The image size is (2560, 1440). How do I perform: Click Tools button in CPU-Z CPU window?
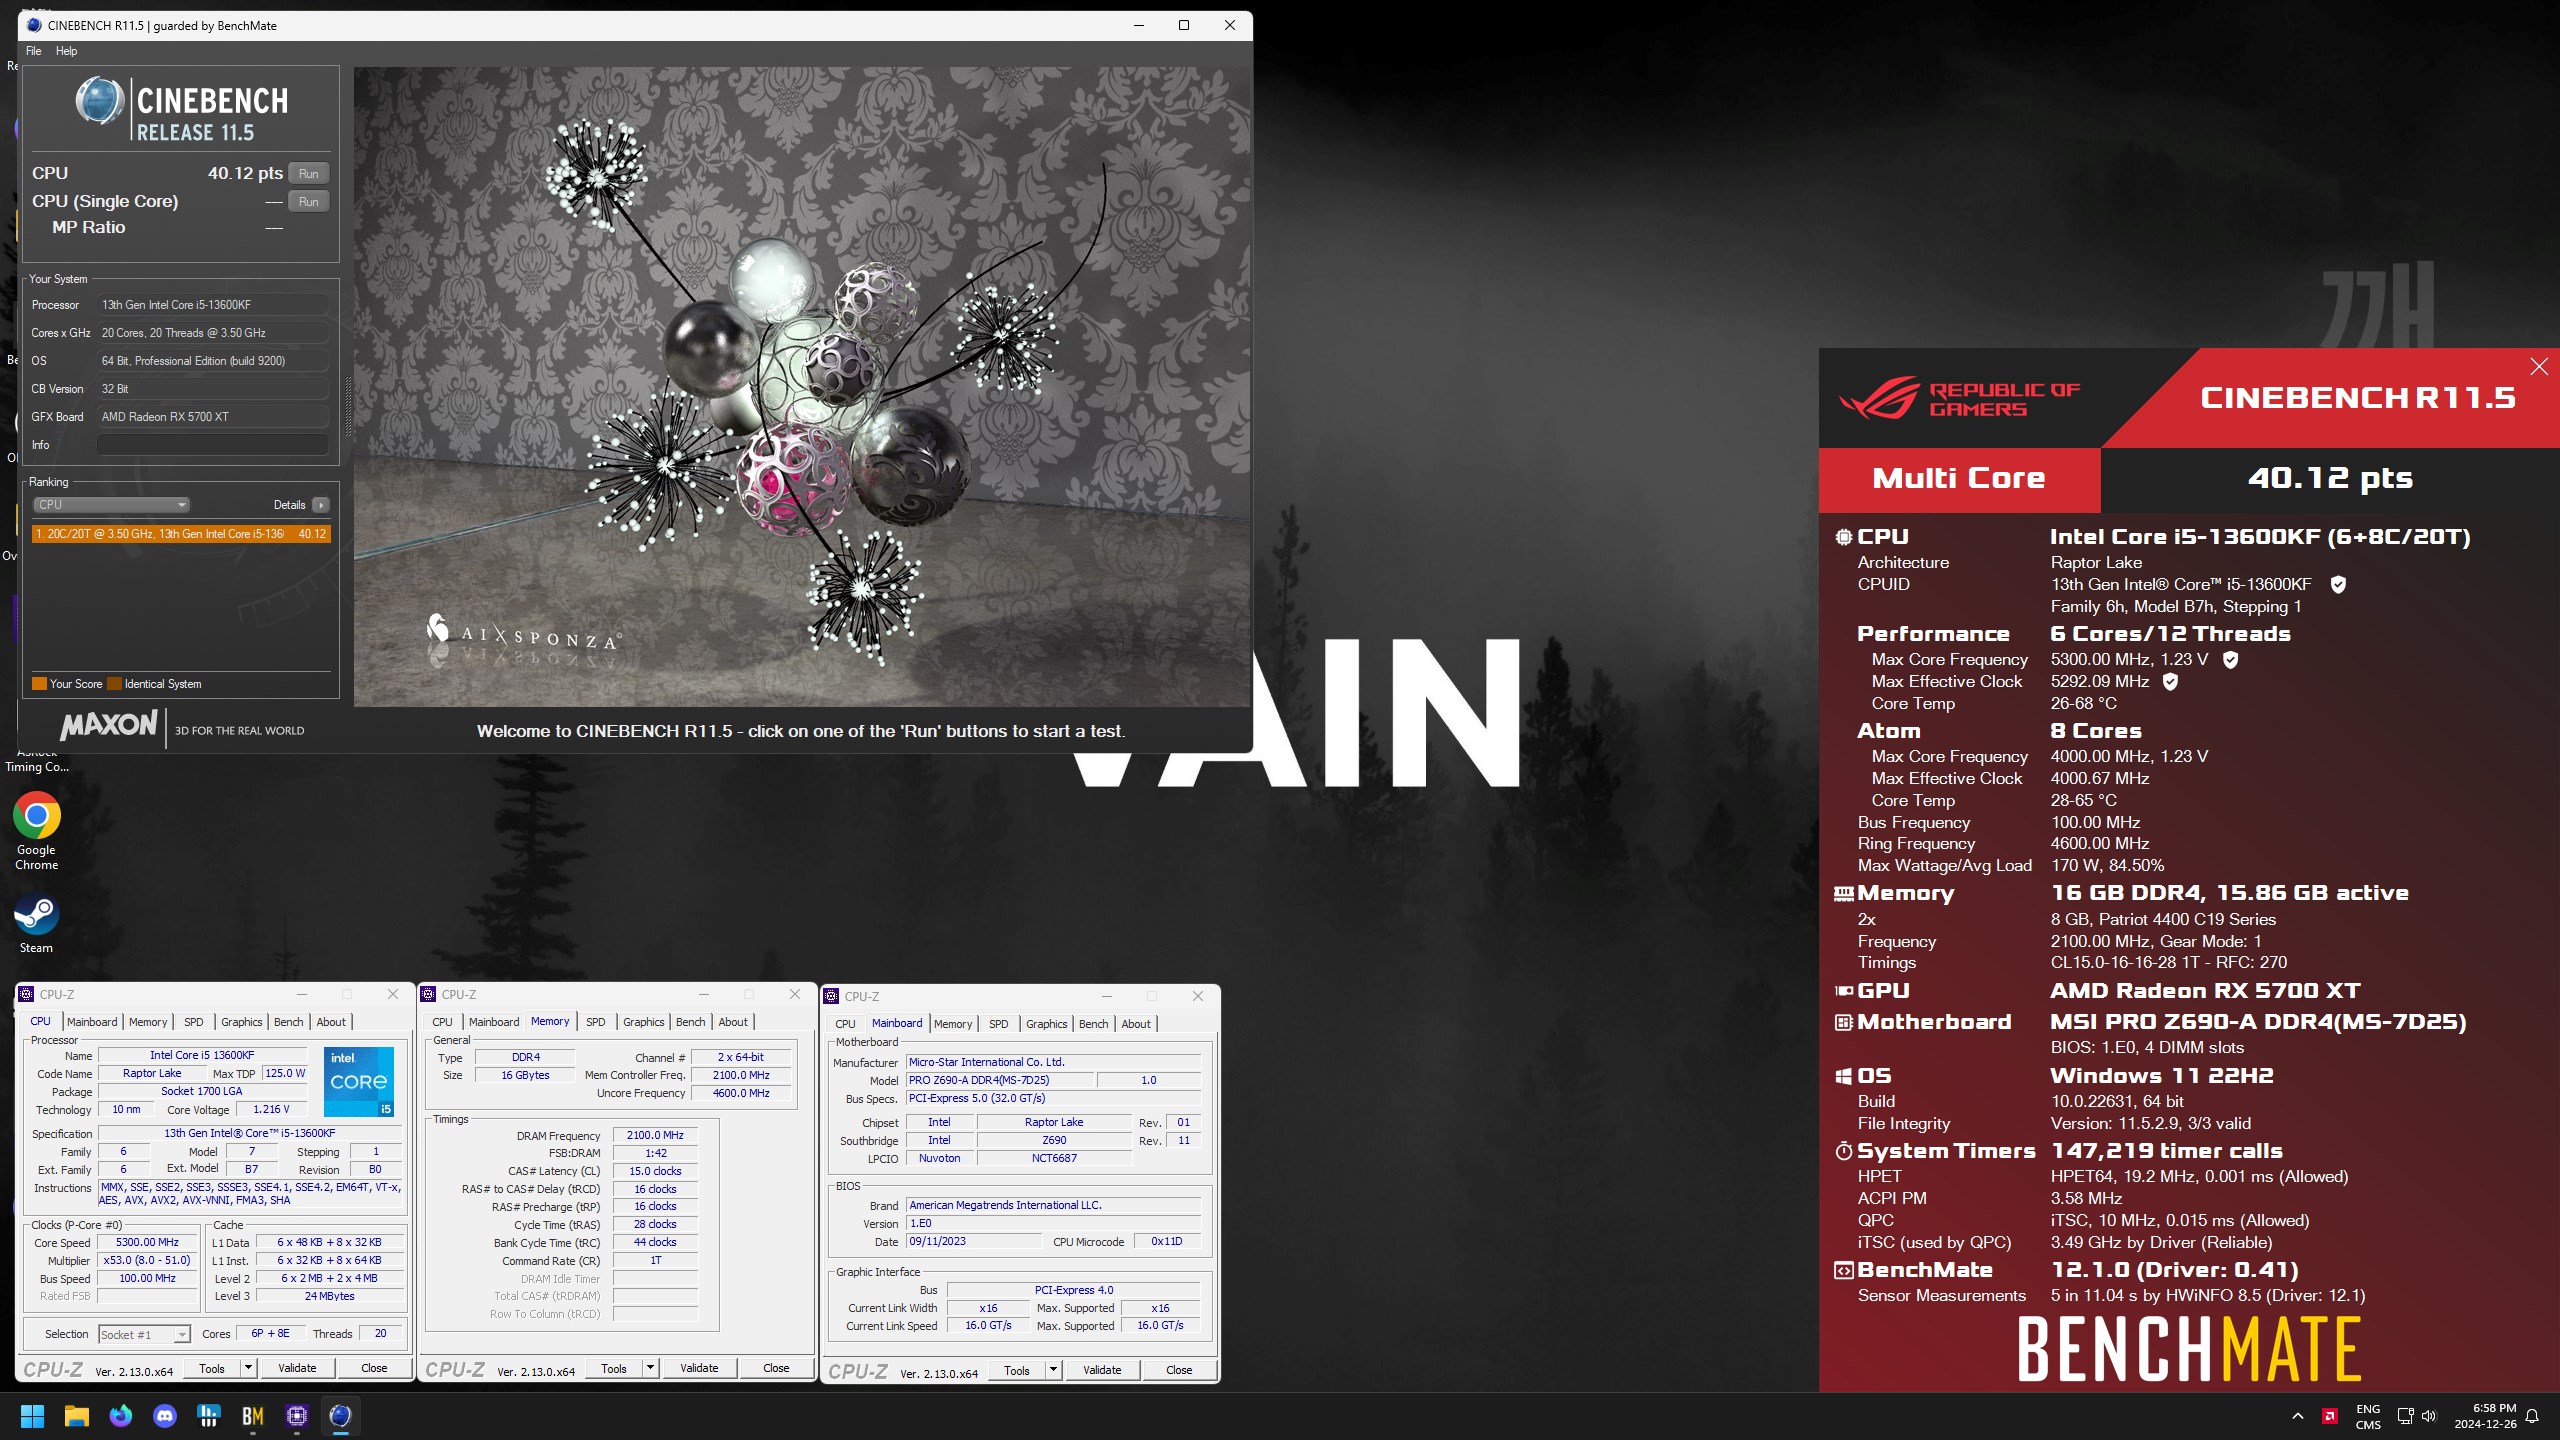tap(212, 1368)
